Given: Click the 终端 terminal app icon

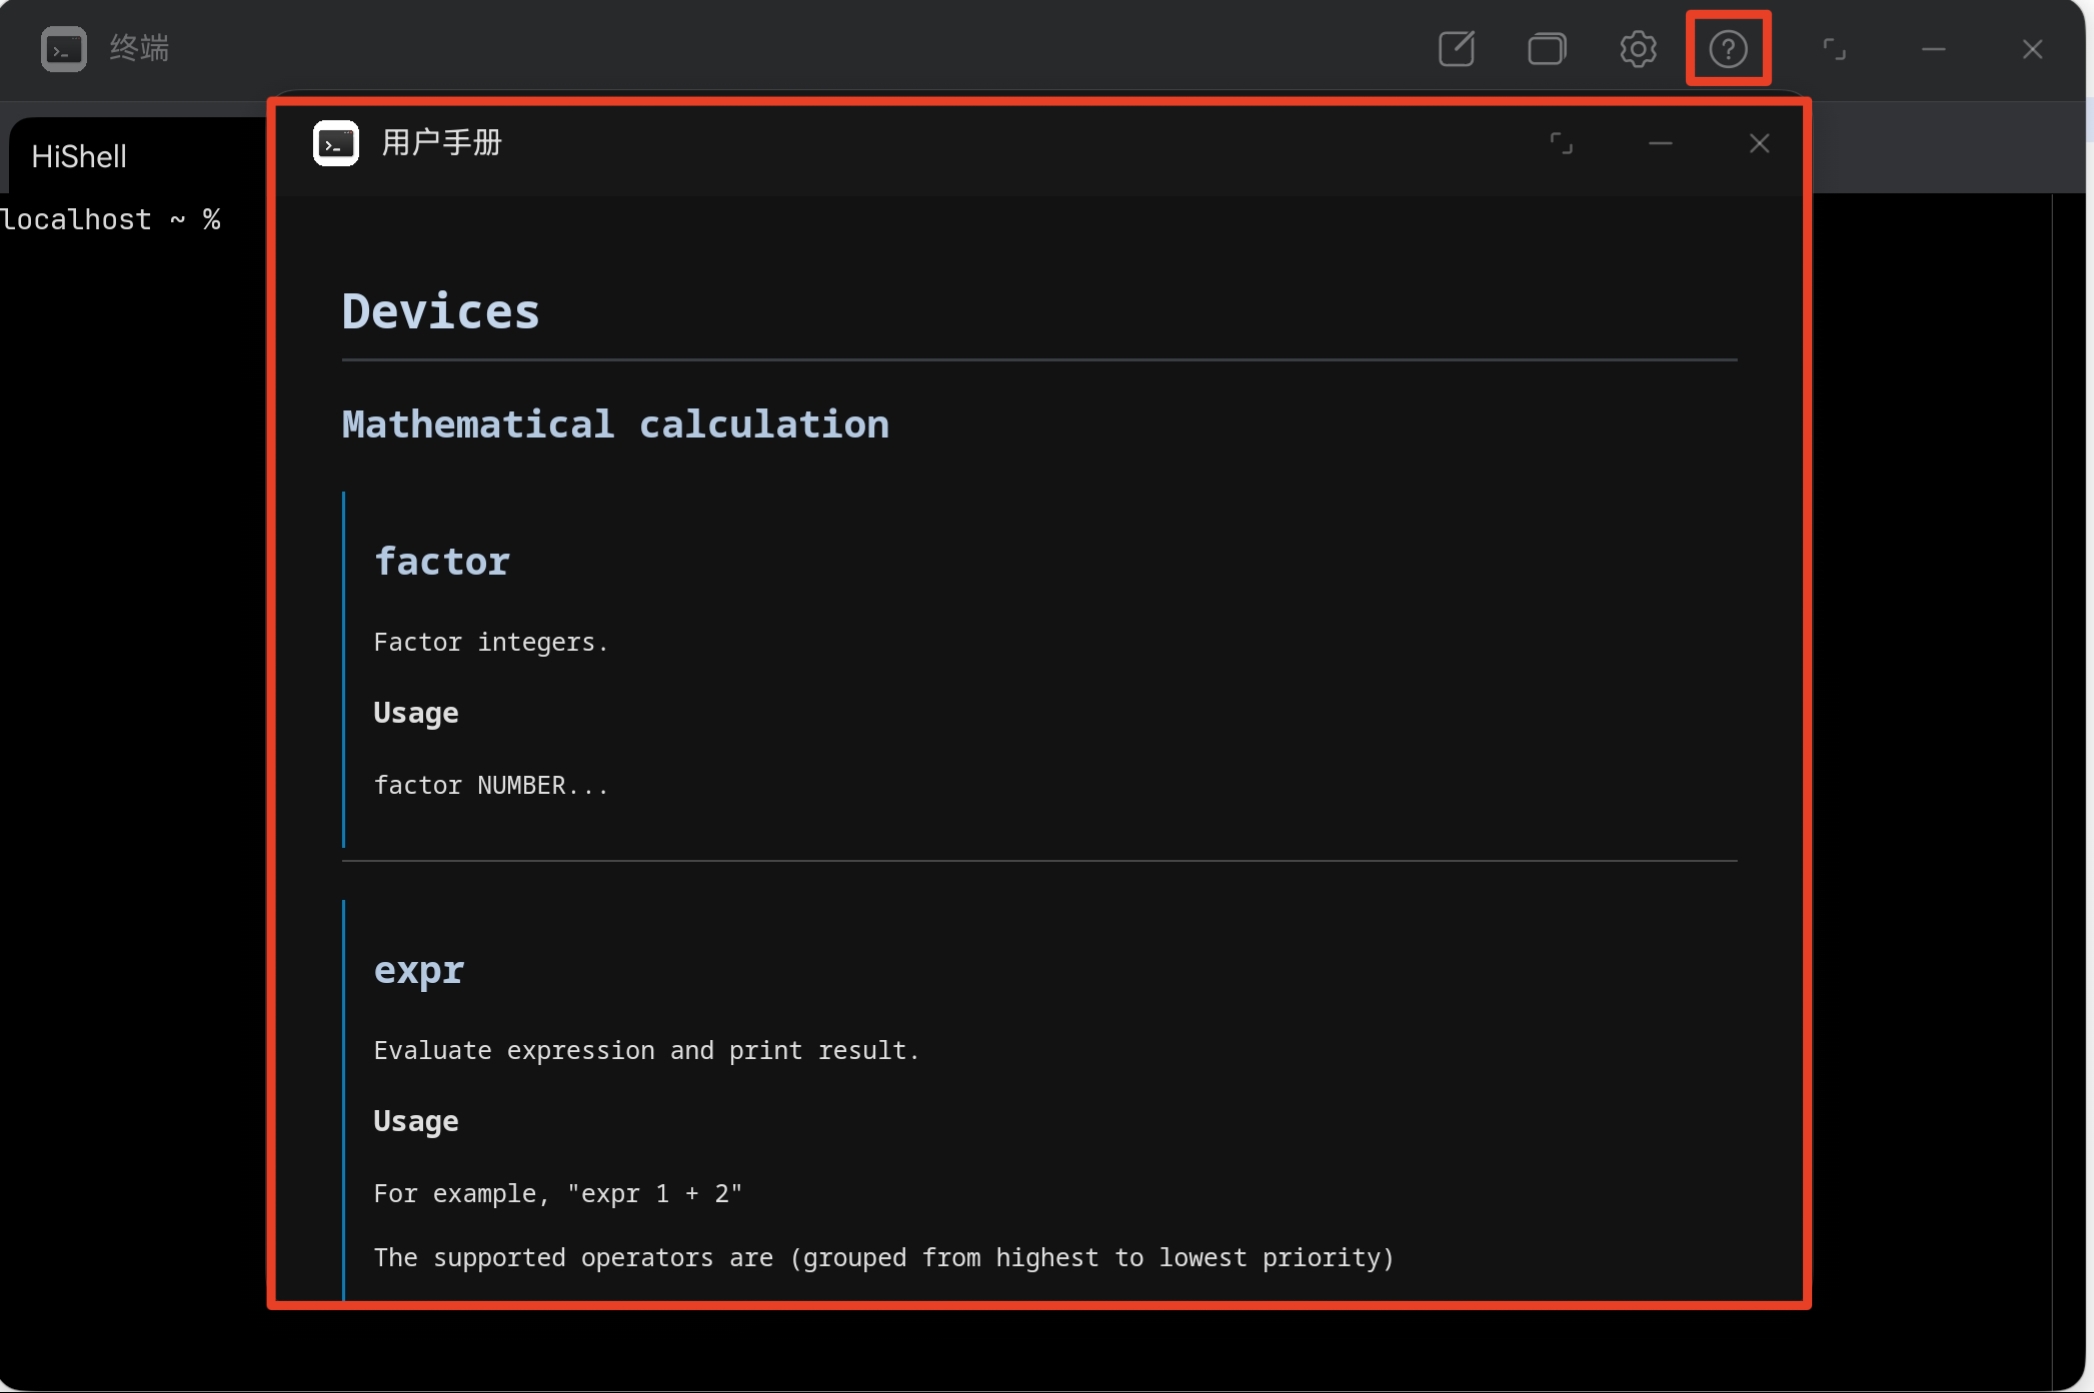Looking at the screenshot, I should pos(64,48).
